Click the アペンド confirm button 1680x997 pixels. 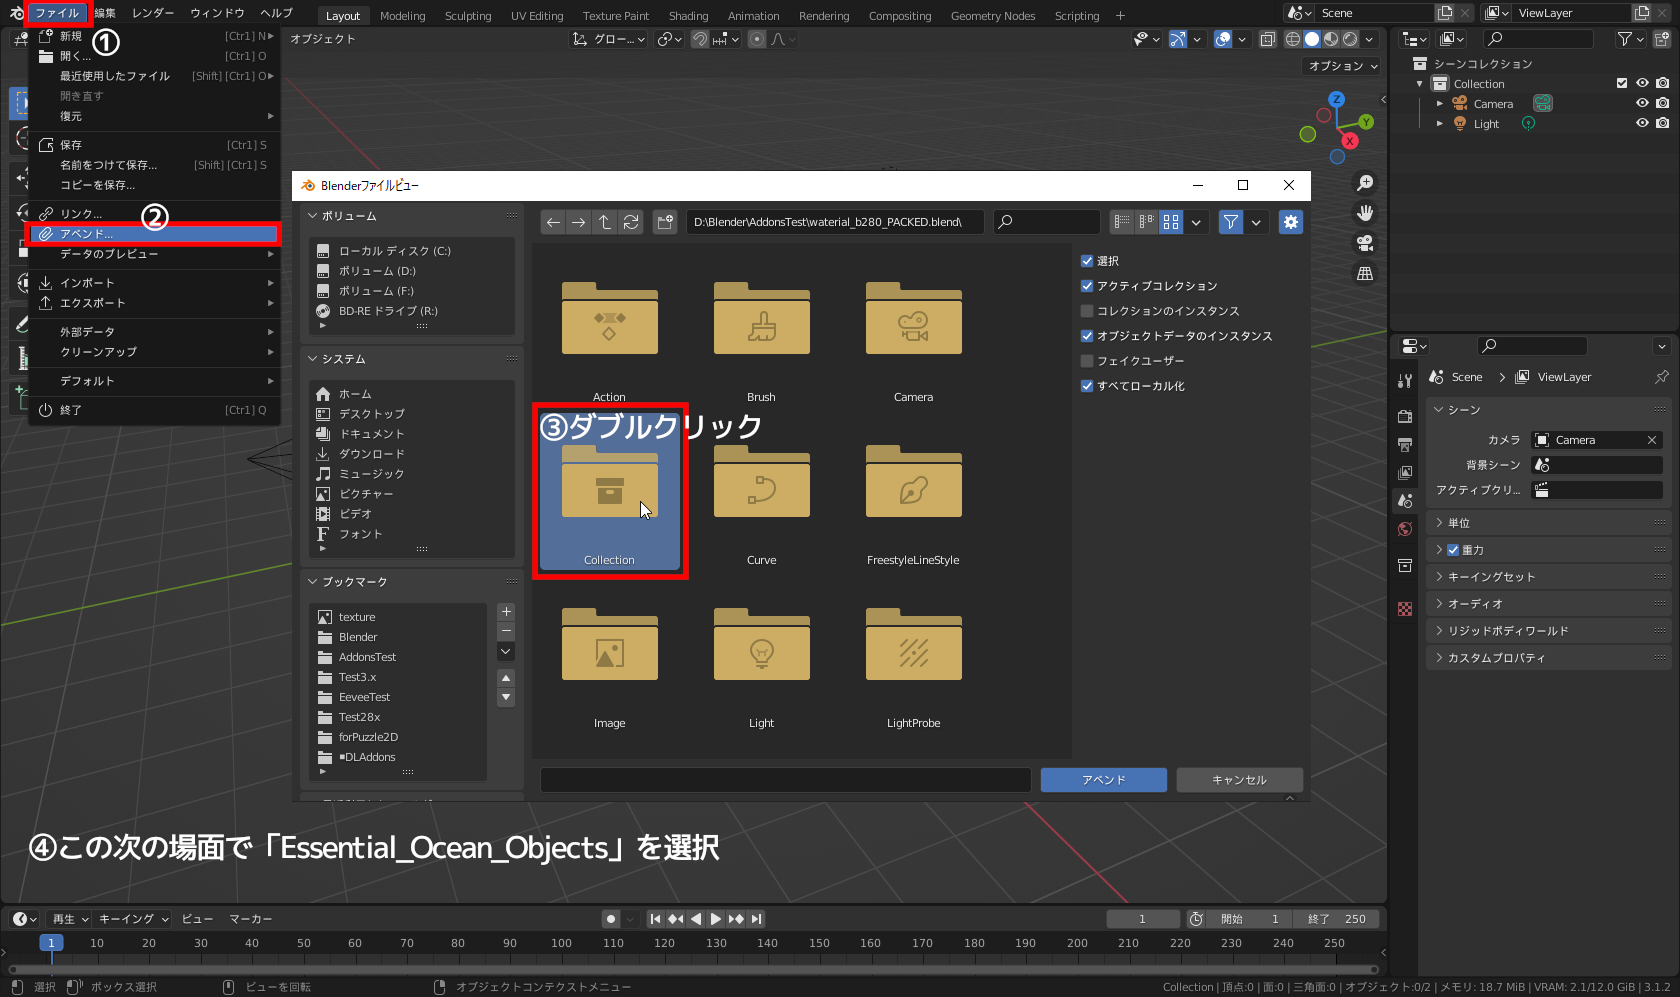(x=1103, y=779)
